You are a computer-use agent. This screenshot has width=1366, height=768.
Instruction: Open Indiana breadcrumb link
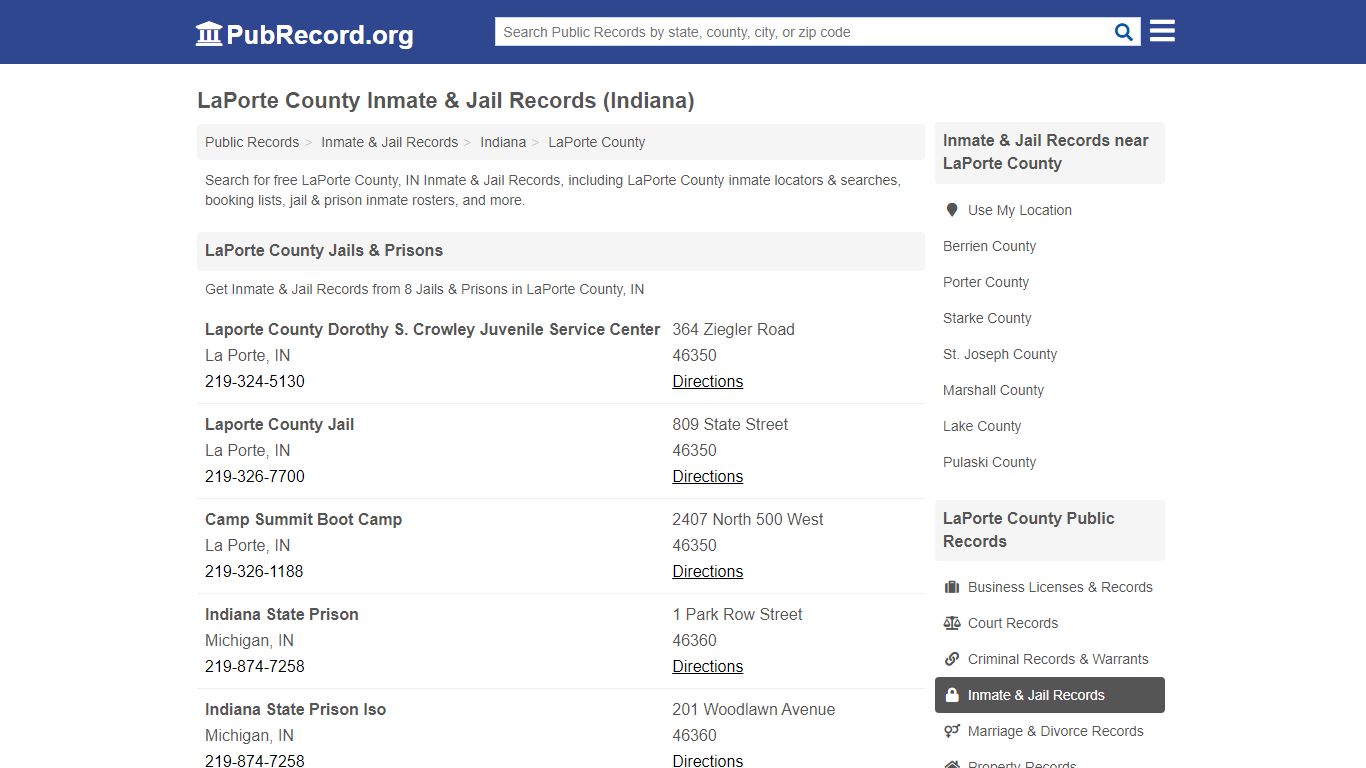[503, 142]
